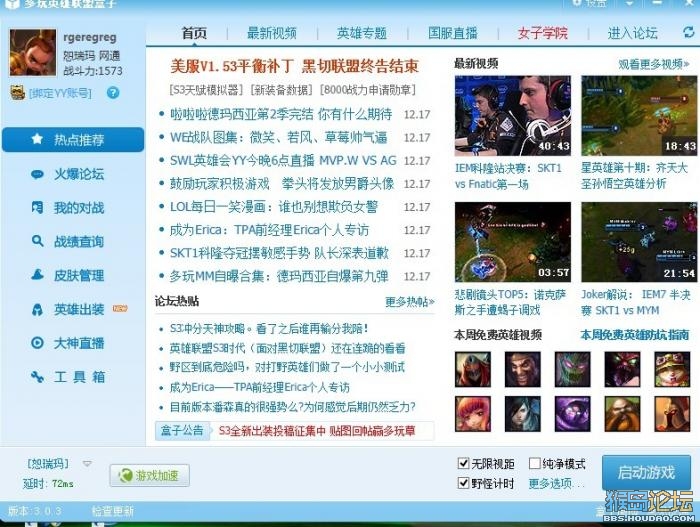Click the YY account mascot icon
The height and width of the screenshot is (527, 700).
click(x=17, y=92)
